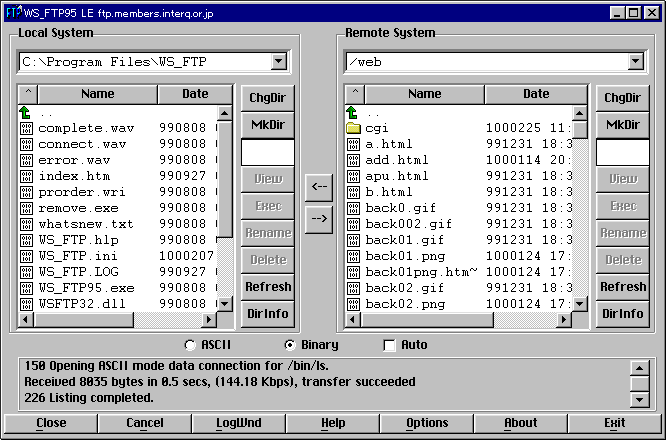
Task: Click the local parent directory green arrow
Action: click(25, 113)
